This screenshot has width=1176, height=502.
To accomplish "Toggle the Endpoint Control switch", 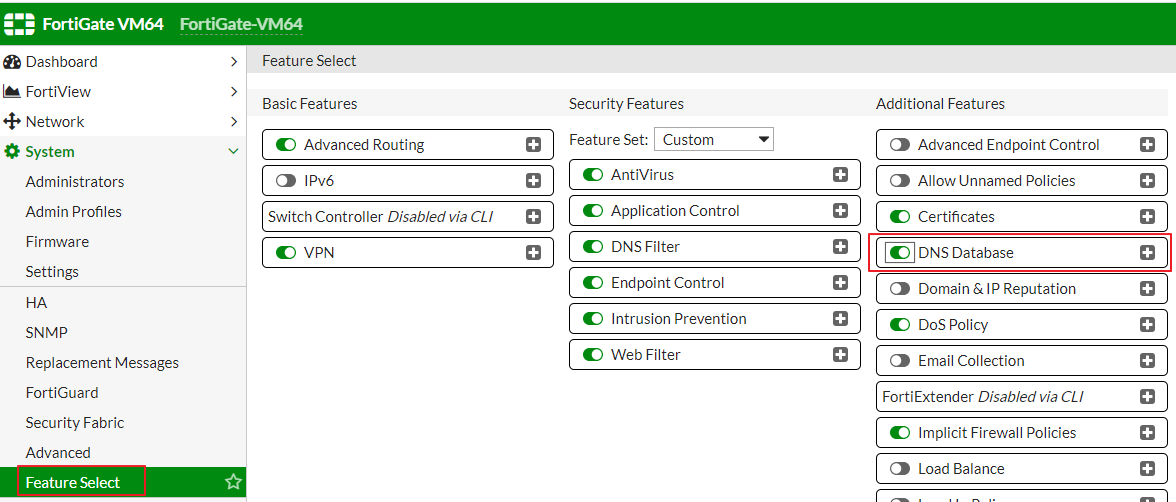I will pos(592,283).
